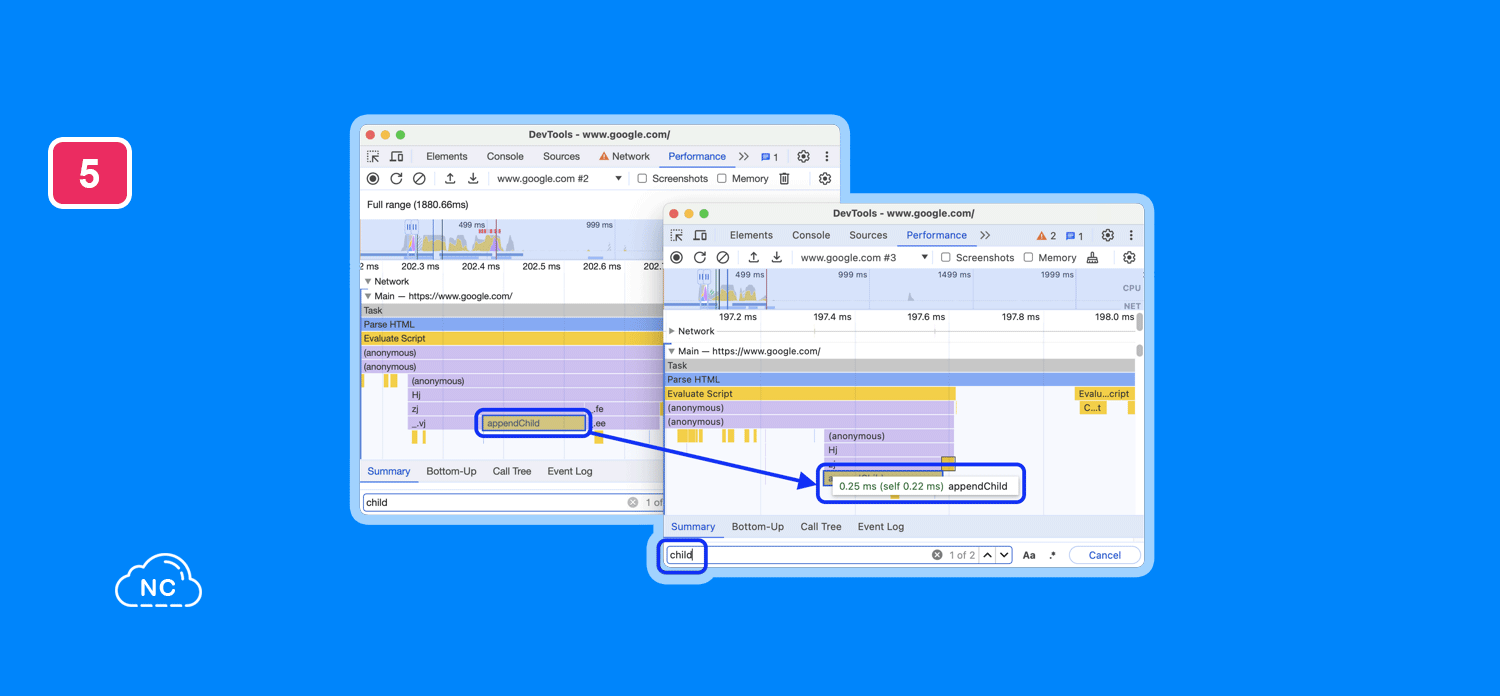Select C...t bar in front window flame chart

click(x=1093, y=408)
